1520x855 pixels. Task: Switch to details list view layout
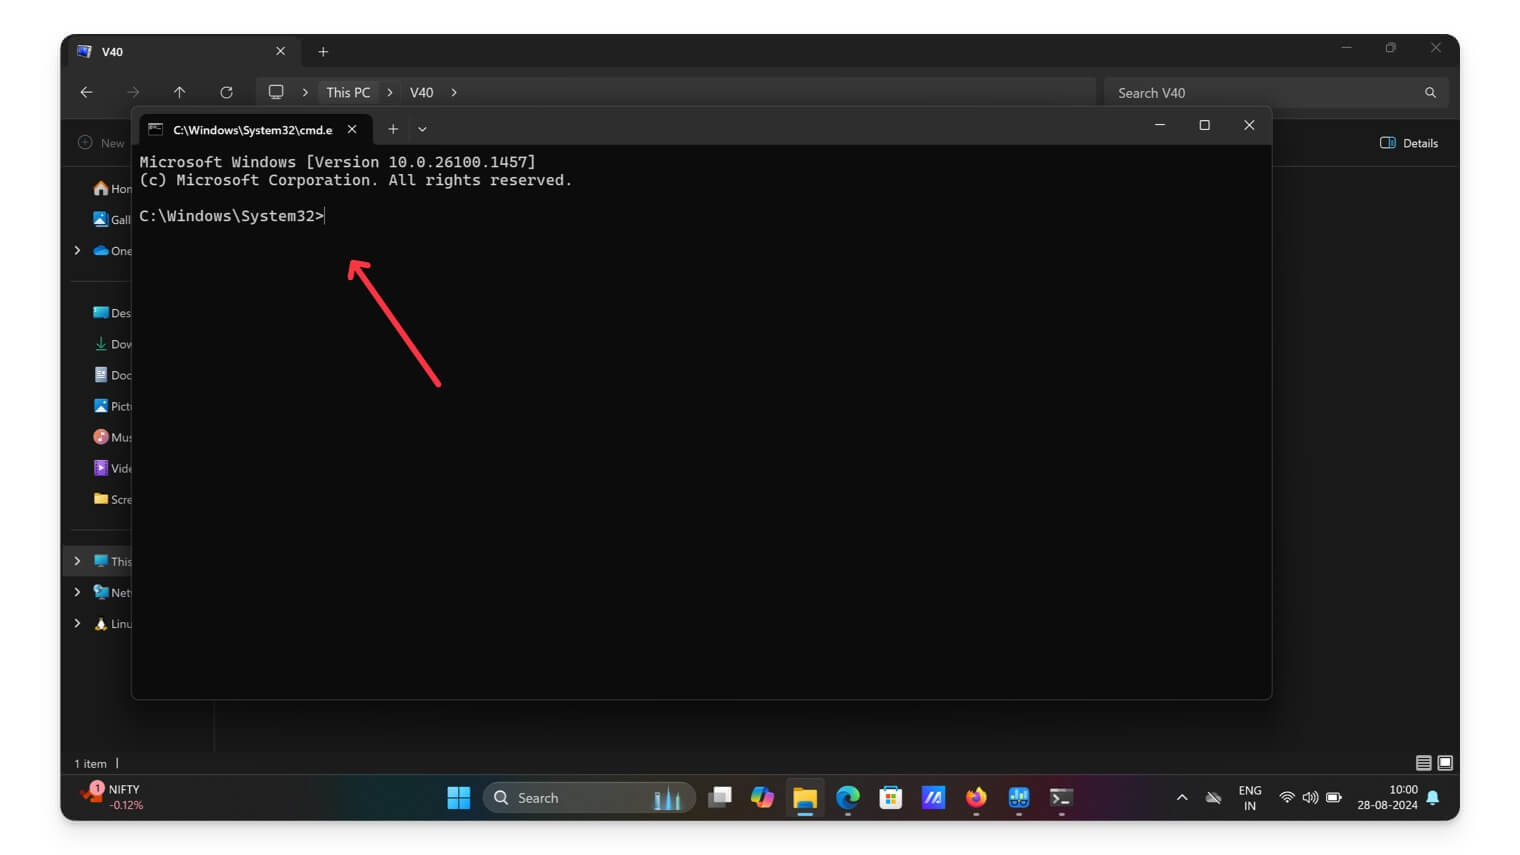pos(1423,763)
